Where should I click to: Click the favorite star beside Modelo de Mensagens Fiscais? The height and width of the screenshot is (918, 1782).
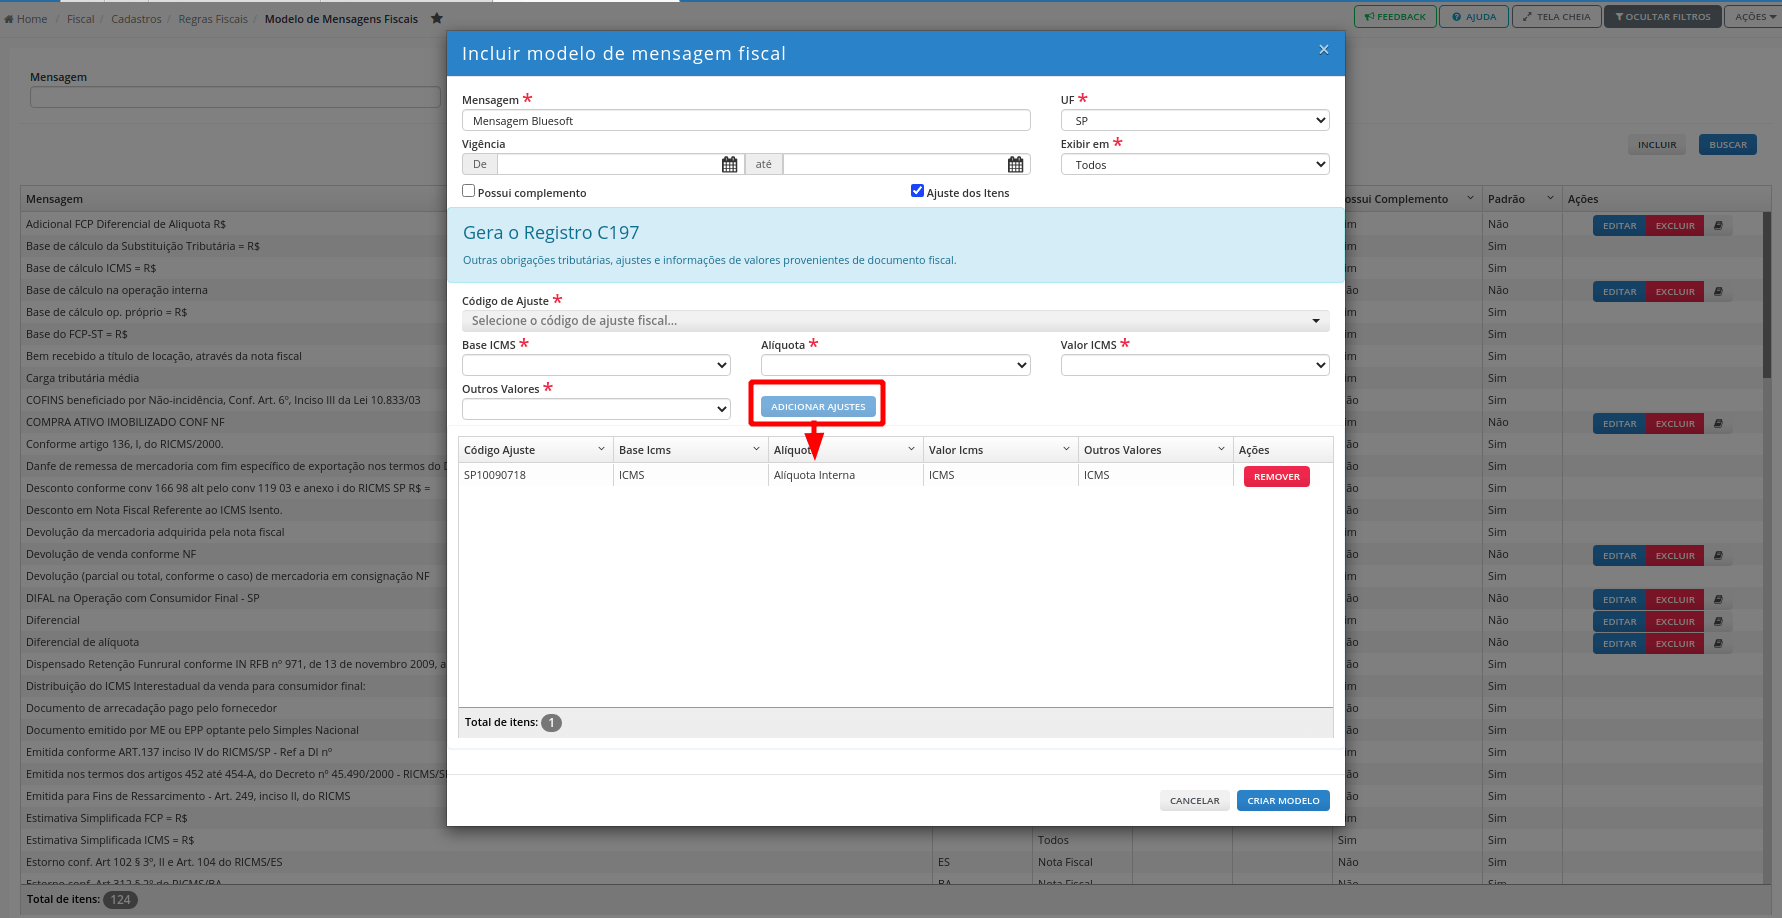[437, 18]
